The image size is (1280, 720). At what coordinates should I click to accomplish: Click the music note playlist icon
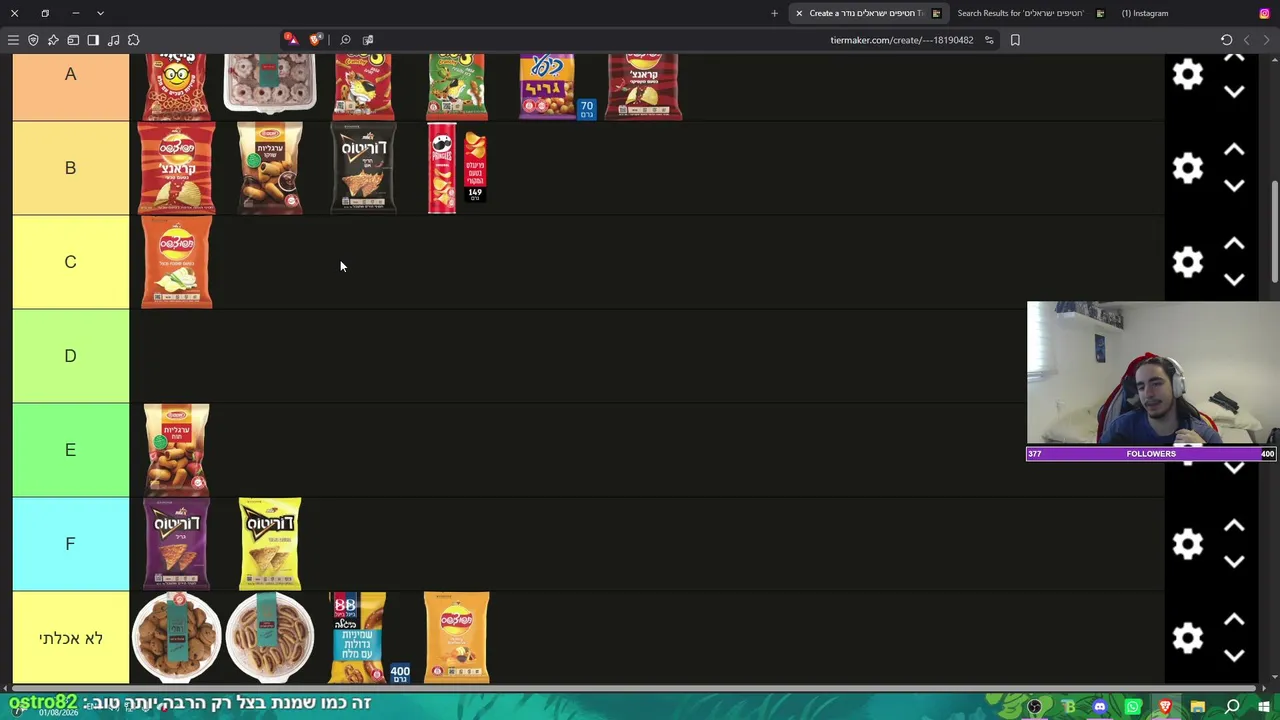click(x=113, y=40)
